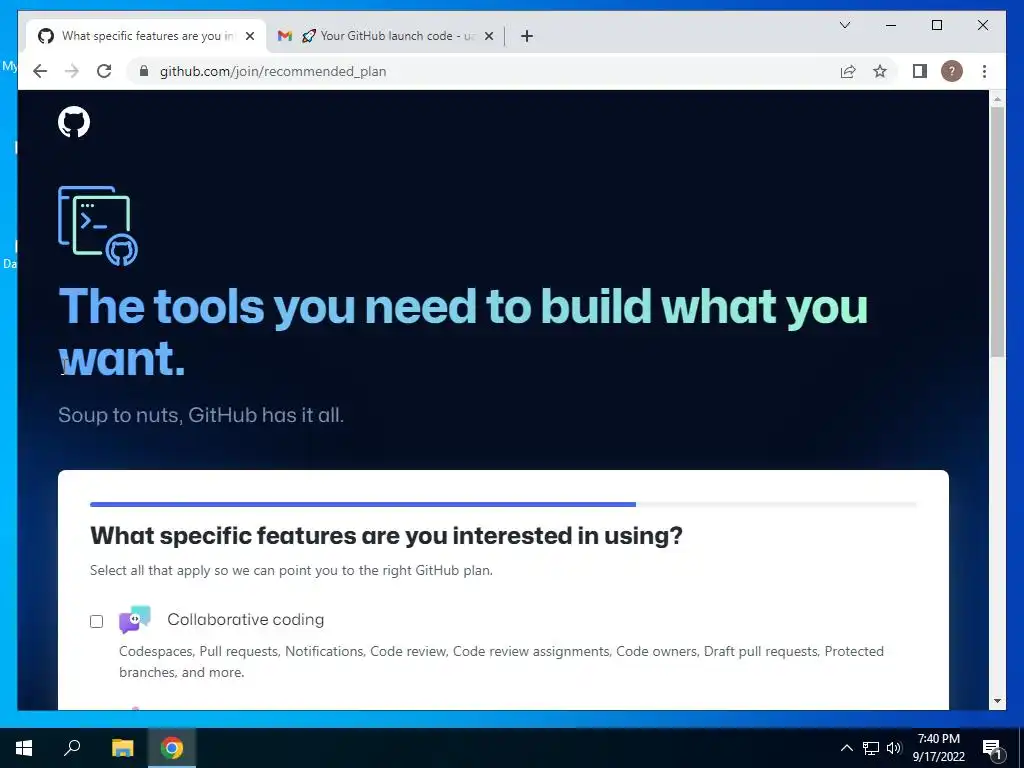Viewport: 1024px width, 768px height.
Task: Open network status tray icon
Action: 871,748
